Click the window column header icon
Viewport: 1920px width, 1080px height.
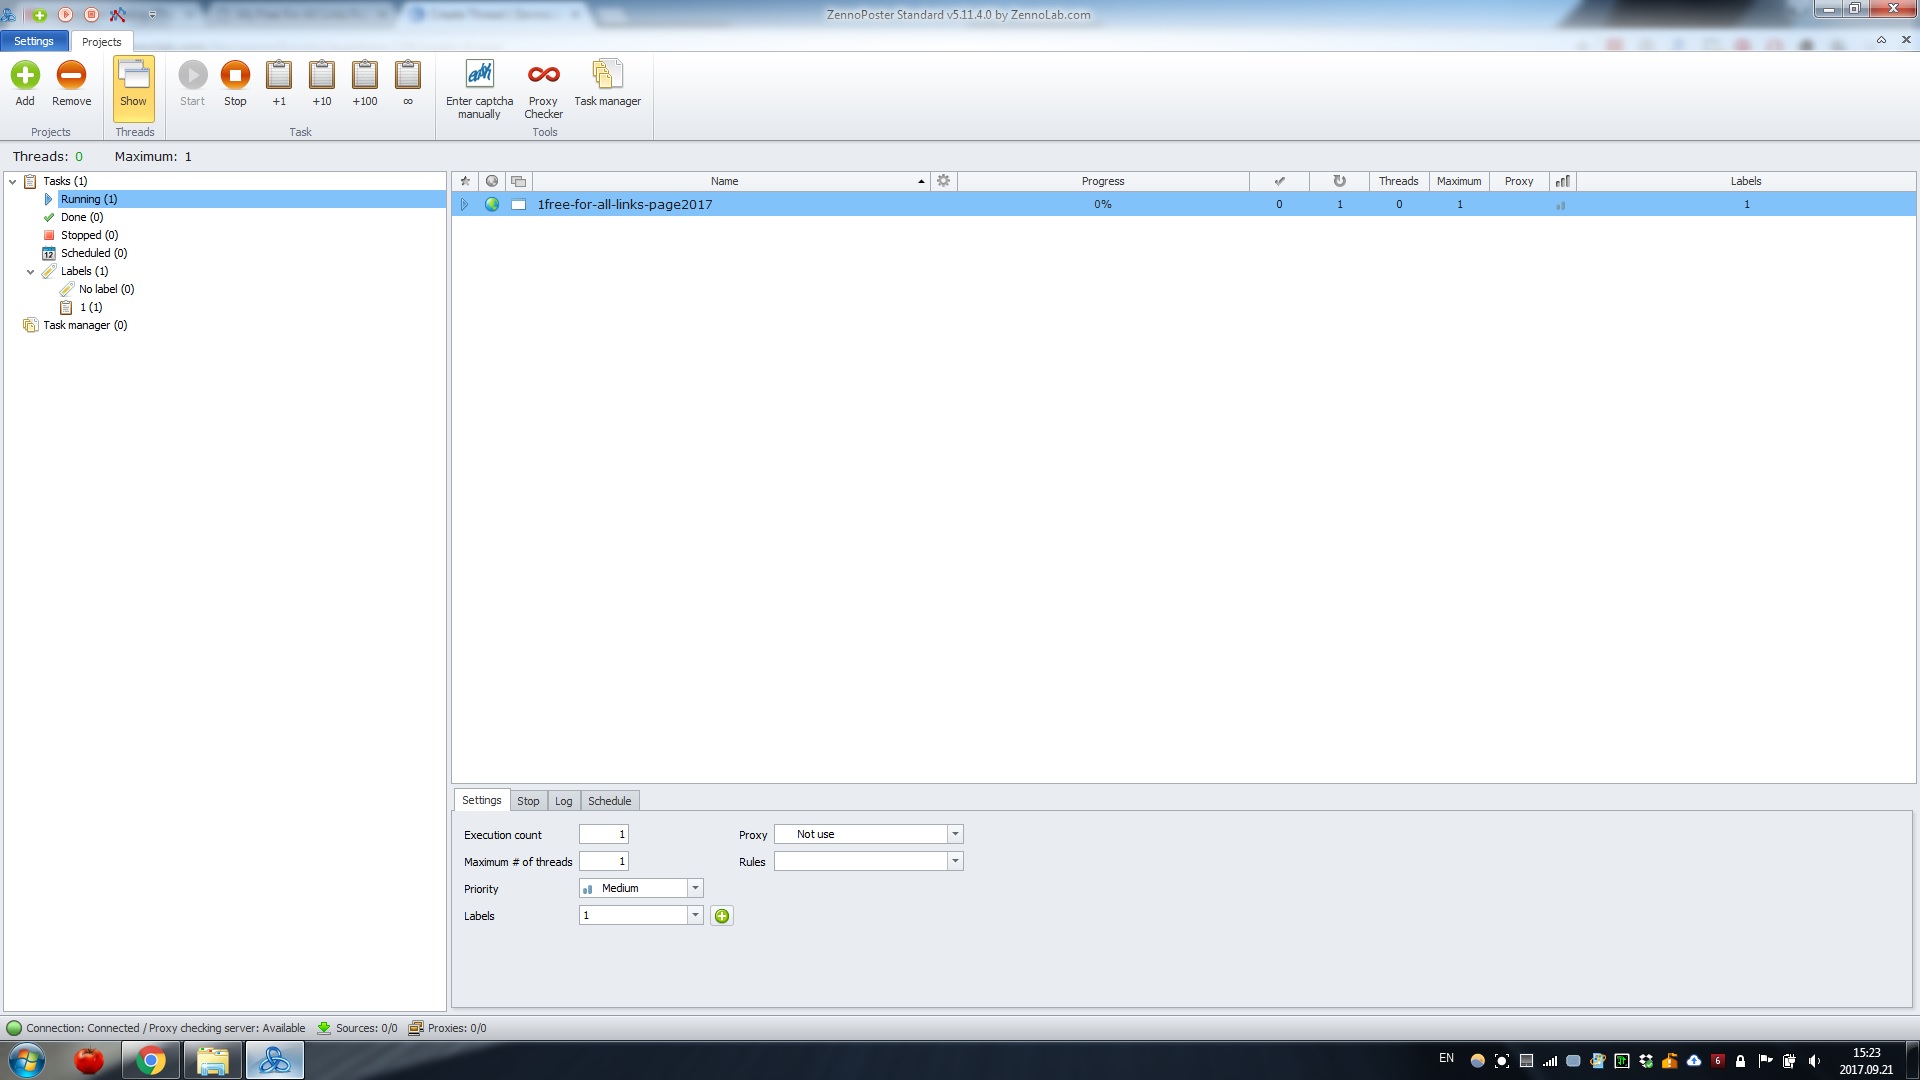pos(518,181)
